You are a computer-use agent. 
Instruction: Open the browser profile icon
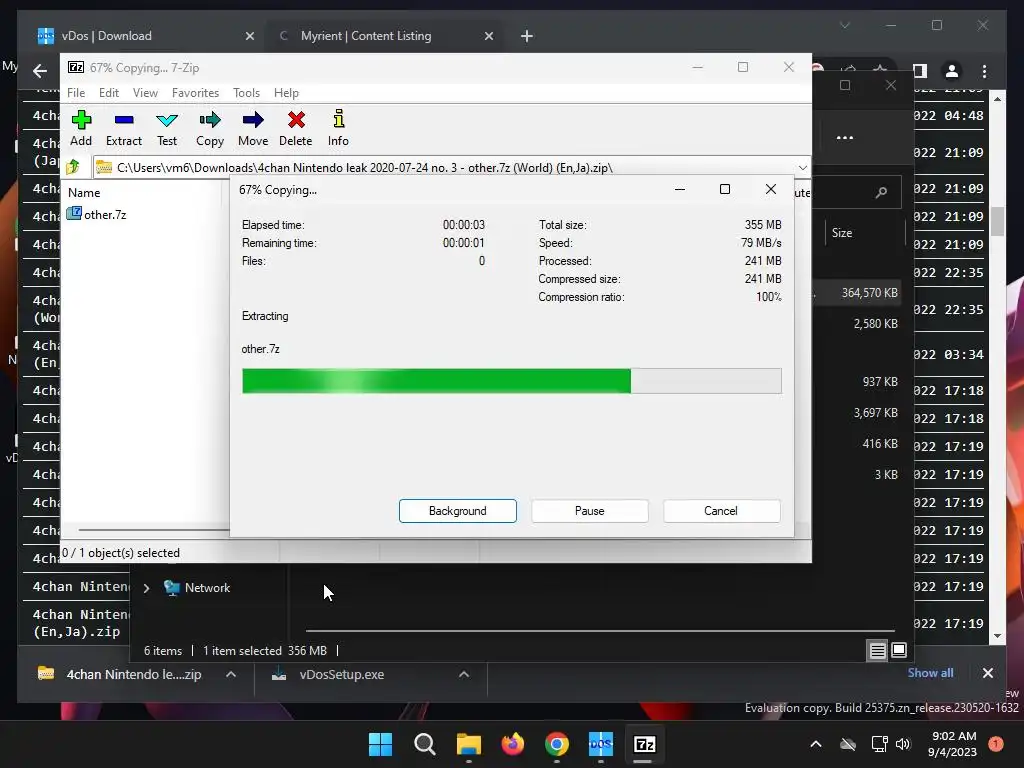tap(952, 71)
